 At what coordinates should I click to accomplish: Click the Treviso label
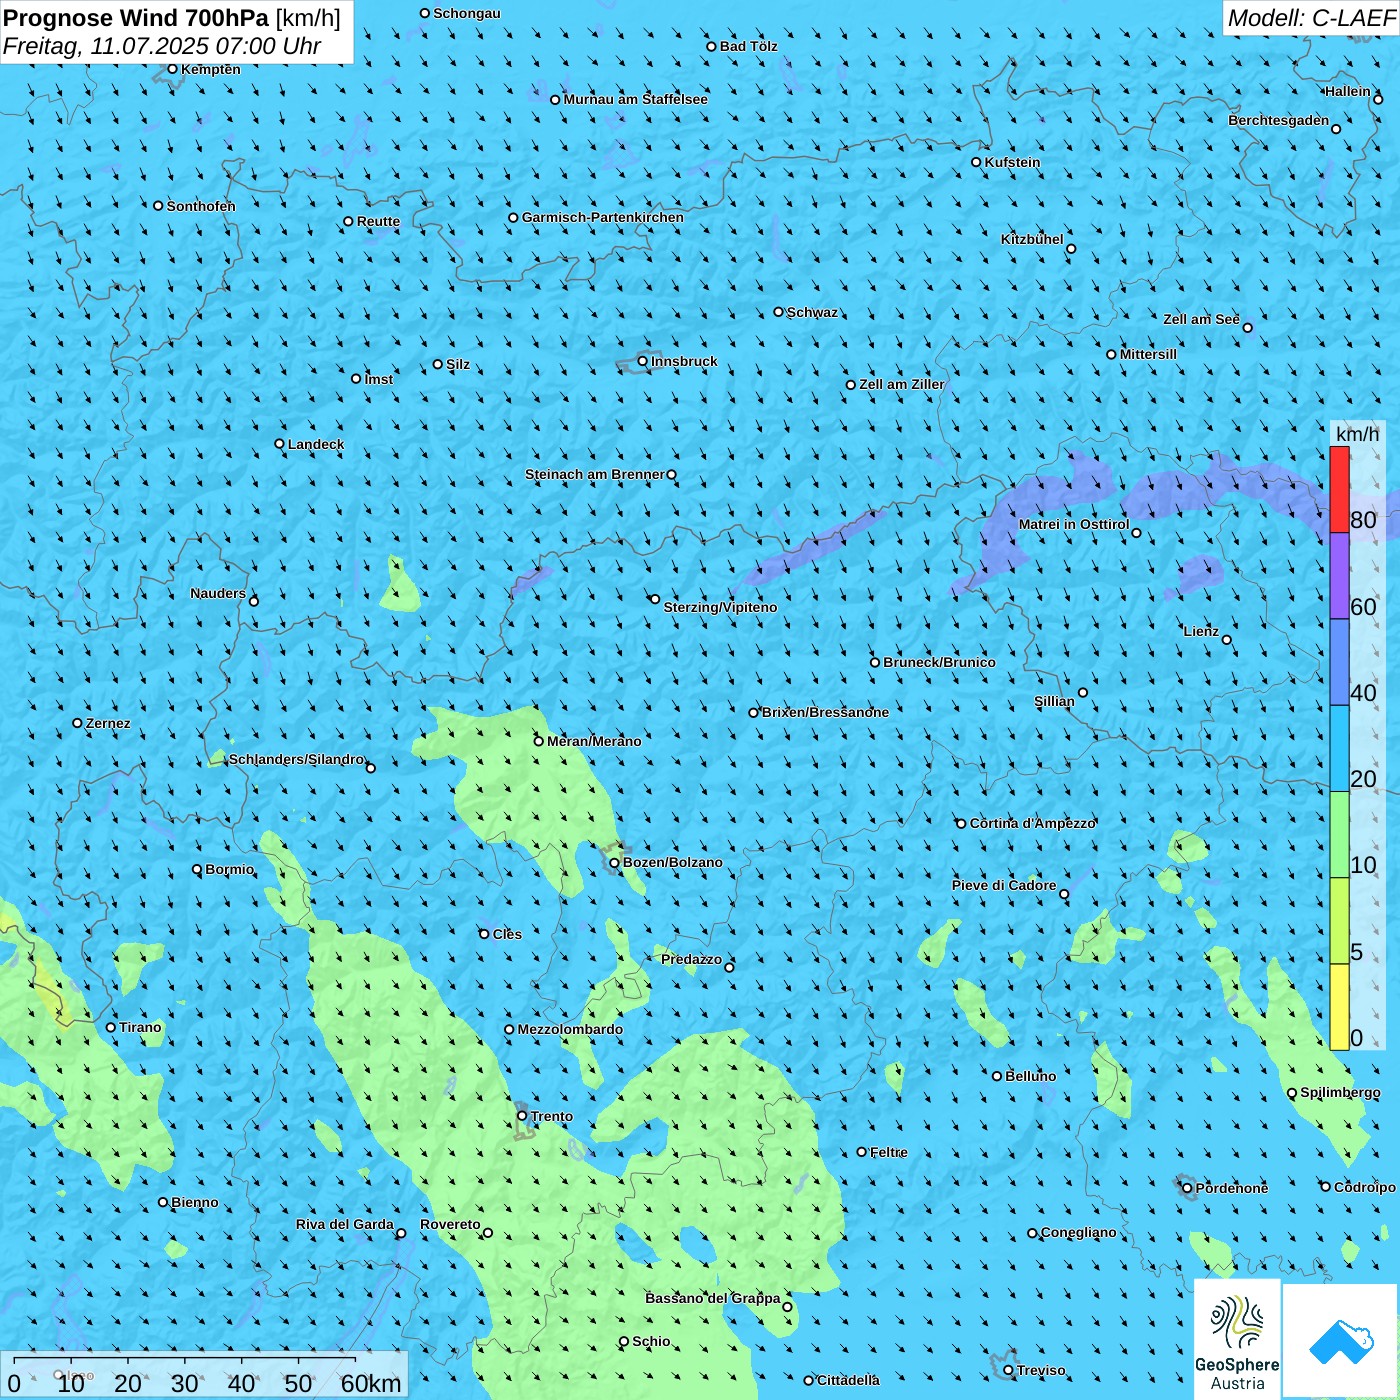1041,1370
